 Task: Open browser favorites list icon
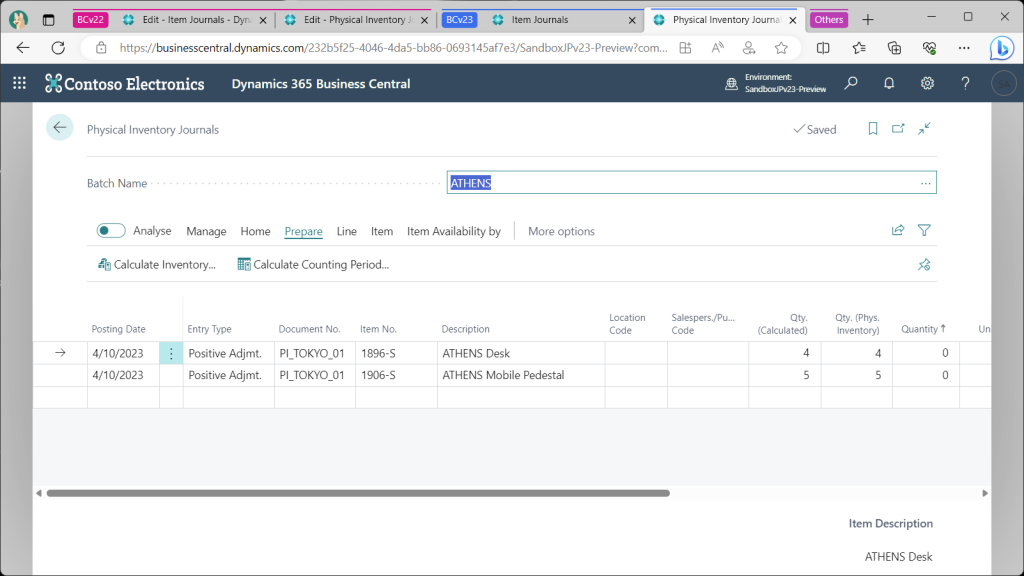pyautogui.click(x=859, y=48)
